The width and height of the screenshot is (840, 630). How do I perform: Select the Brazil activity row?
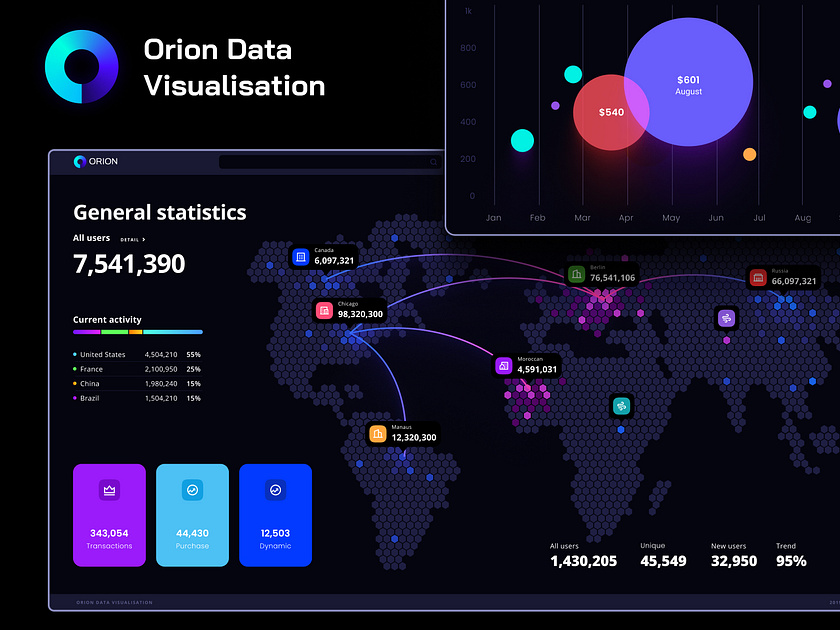(137, 398)
